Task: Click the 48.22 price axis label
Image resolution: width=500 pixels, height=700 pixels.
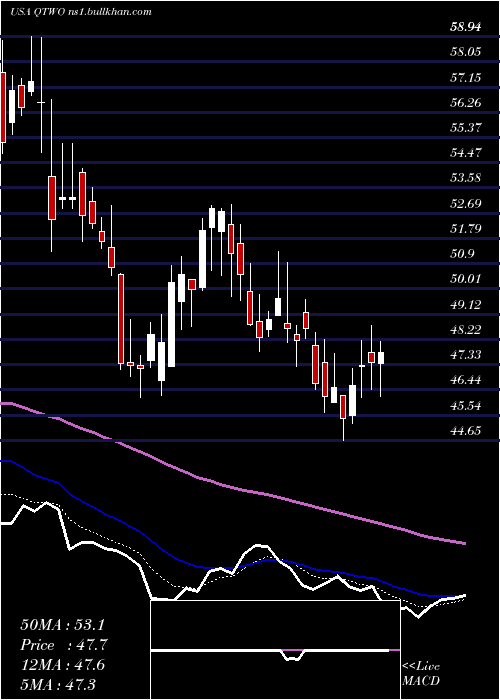Action: point(466,330)
